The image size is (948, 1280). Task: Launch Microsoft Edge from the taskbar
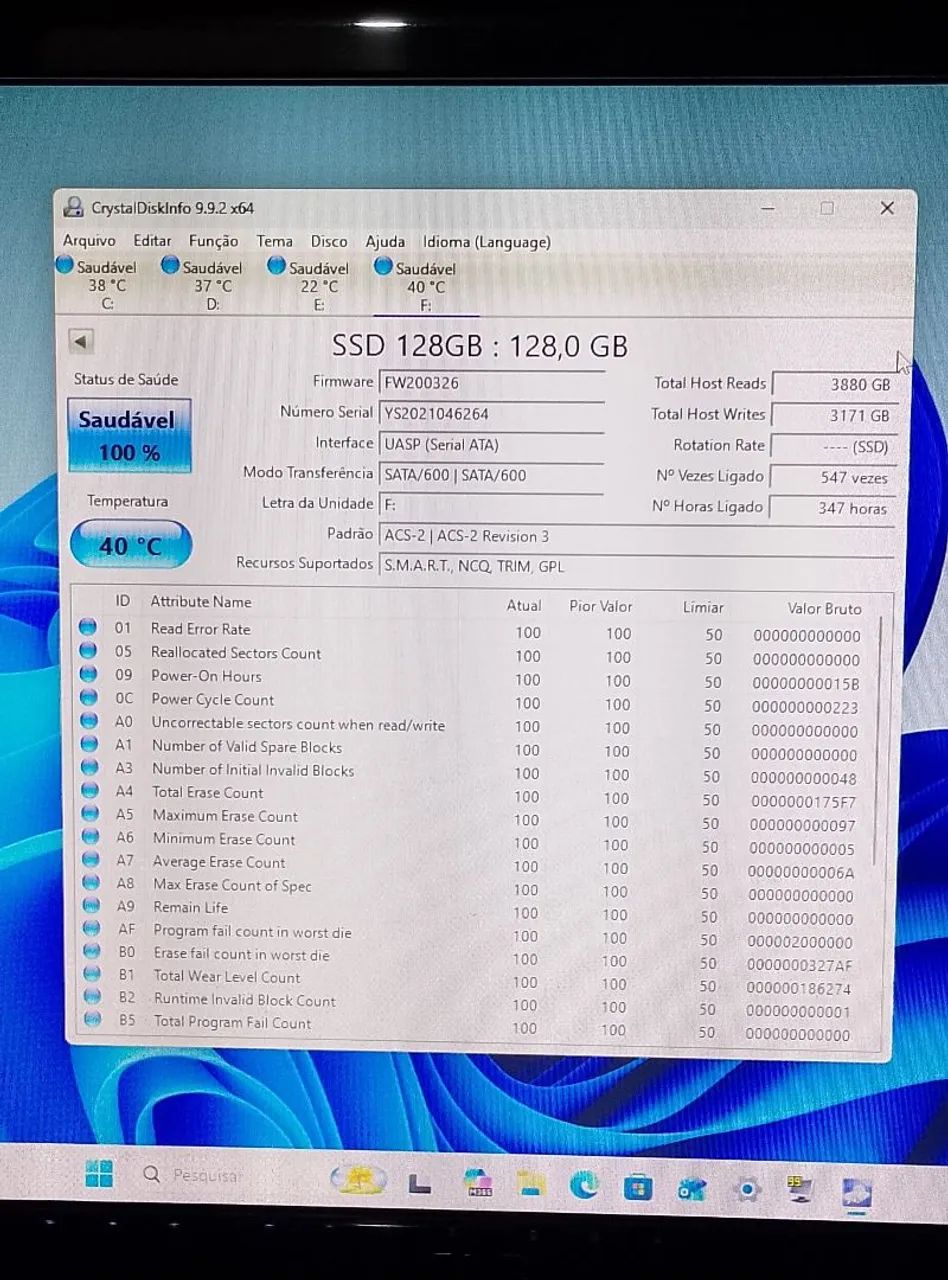click(x=584, y=1186)
